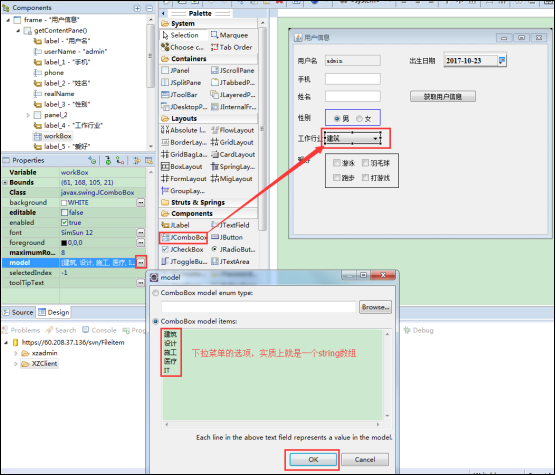
Task: Check the 打游戏 checkbox
Action: click(x=365, y=178)
